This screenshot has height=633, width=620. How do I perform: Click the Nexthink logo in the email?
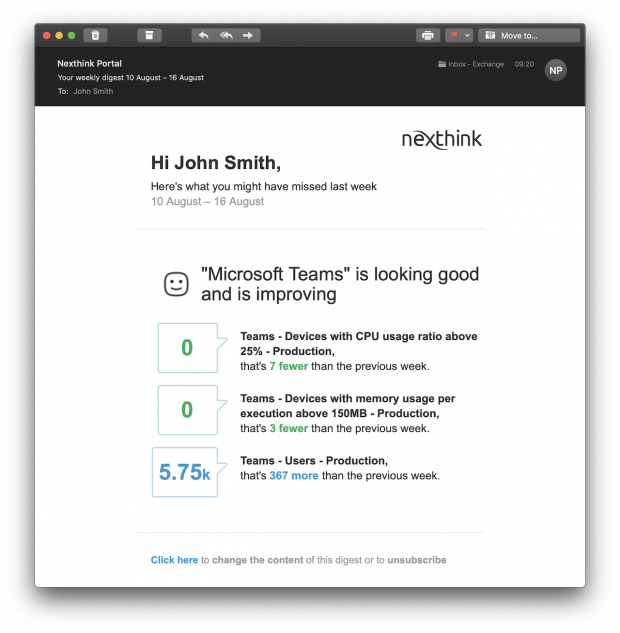[441, 139]
